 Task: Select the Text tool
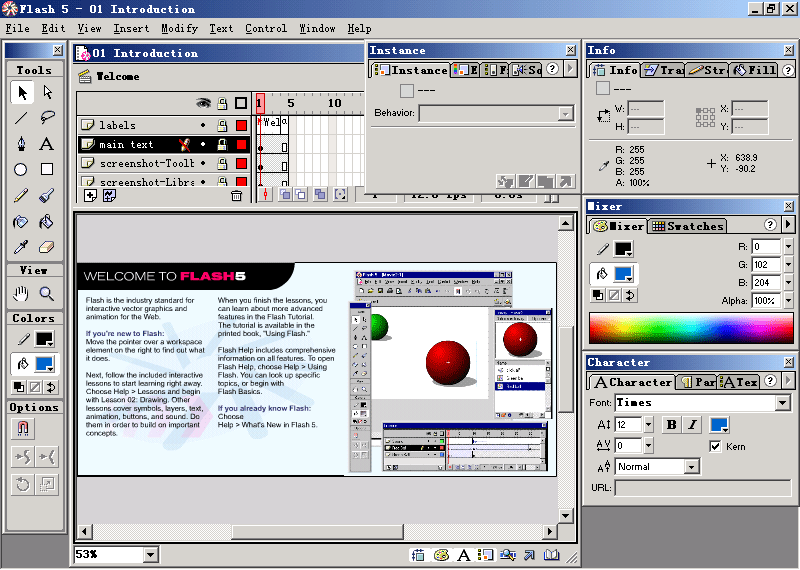pyautogui.click(x=47, y=144)
